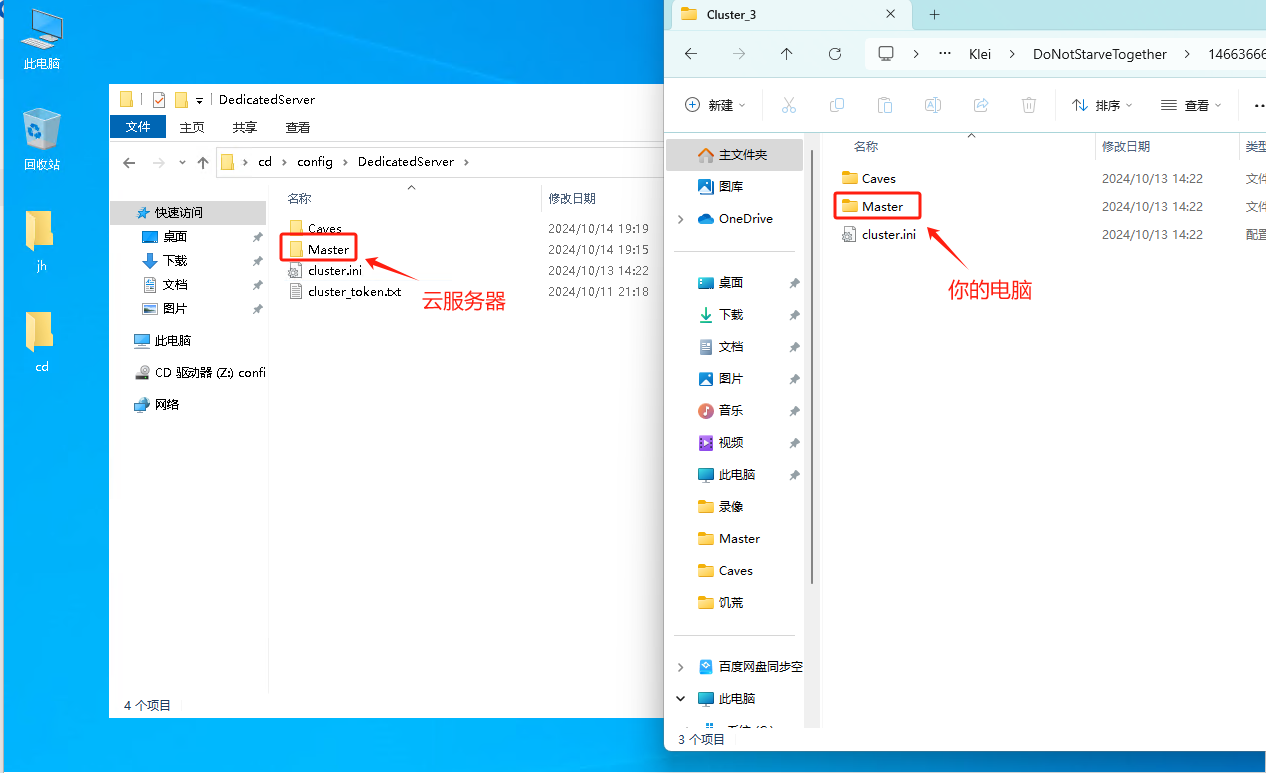Click the cd breadcrumb in DedicatedServer address bar
This screenshot has height=773, width=1266.
coord(265,161)
